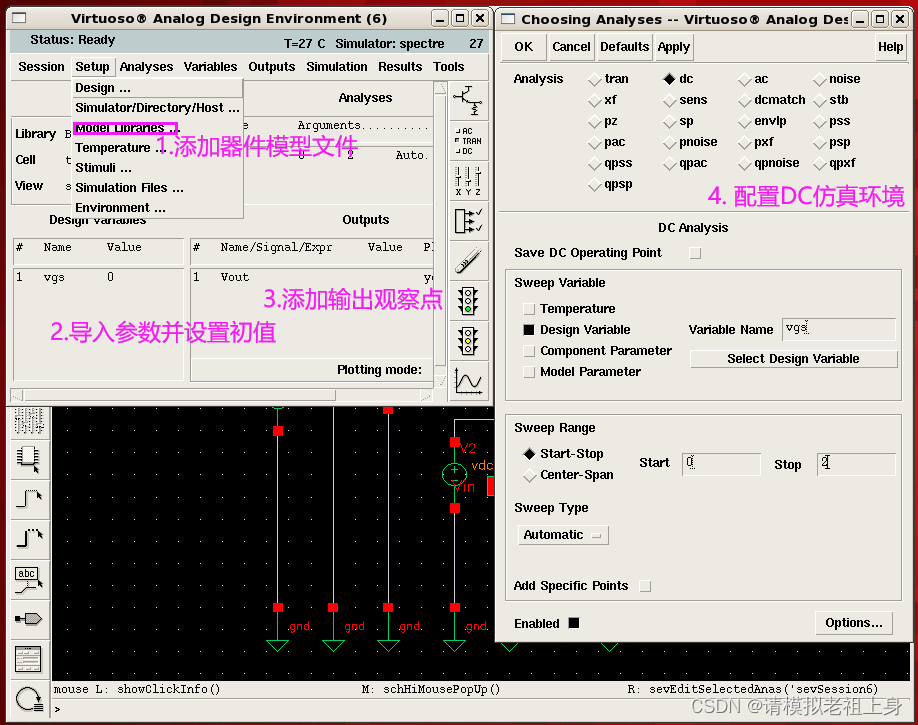918x725 pixels.
Task: Click the Variable Name input showing vgs
Action: click(x=836, y=330)
